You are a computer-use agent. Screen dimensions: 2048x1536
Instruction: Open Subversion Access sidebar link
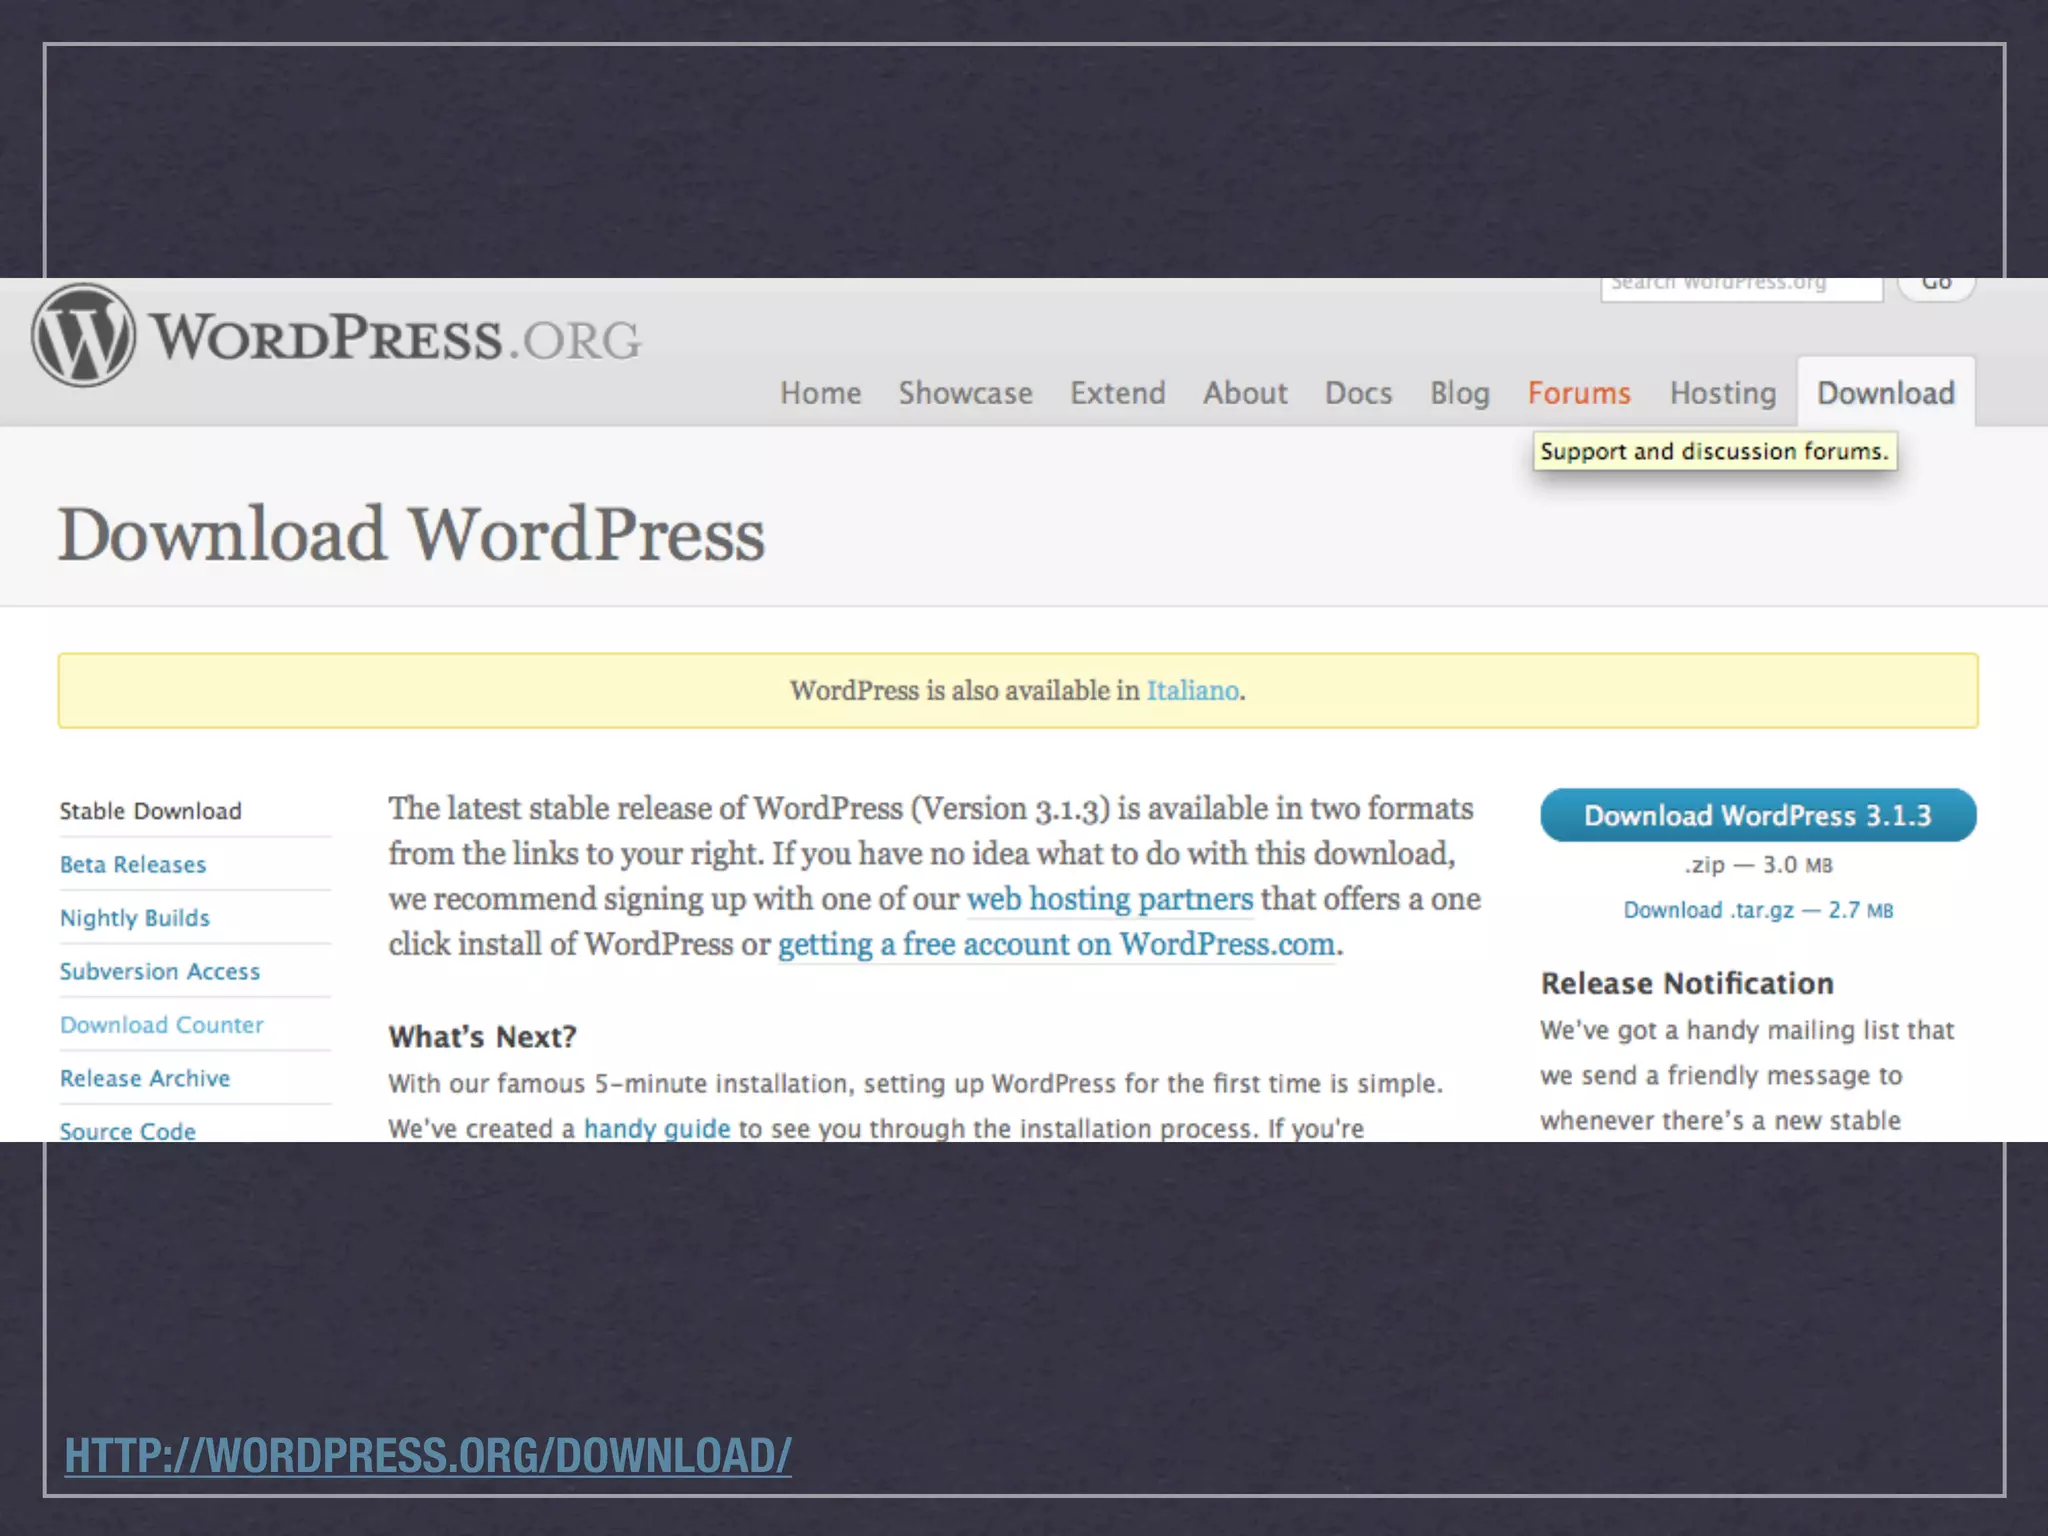point(160,972)
